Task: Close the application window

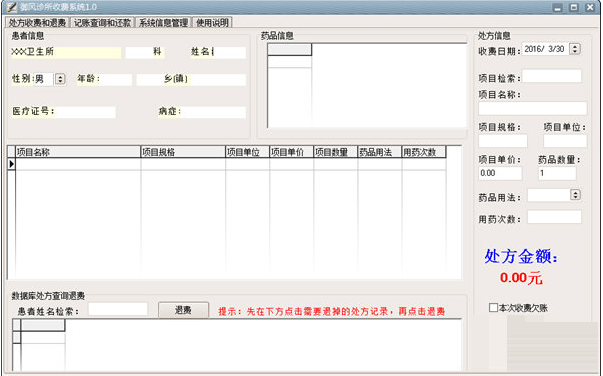Action: [x=590, y=7]
